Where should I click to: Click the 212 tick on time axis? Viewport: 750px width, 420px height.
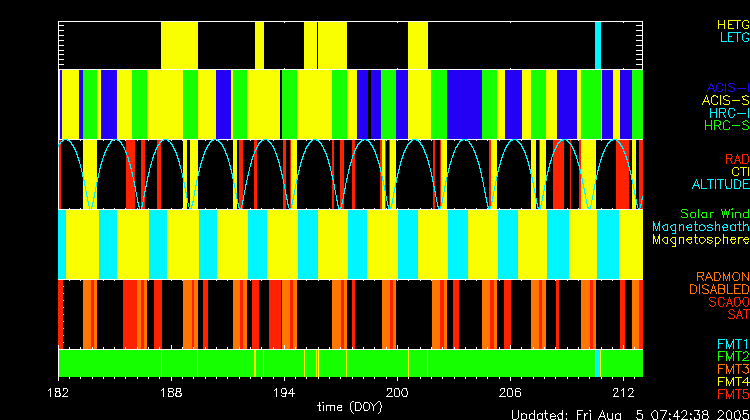(x=623, y=394)
